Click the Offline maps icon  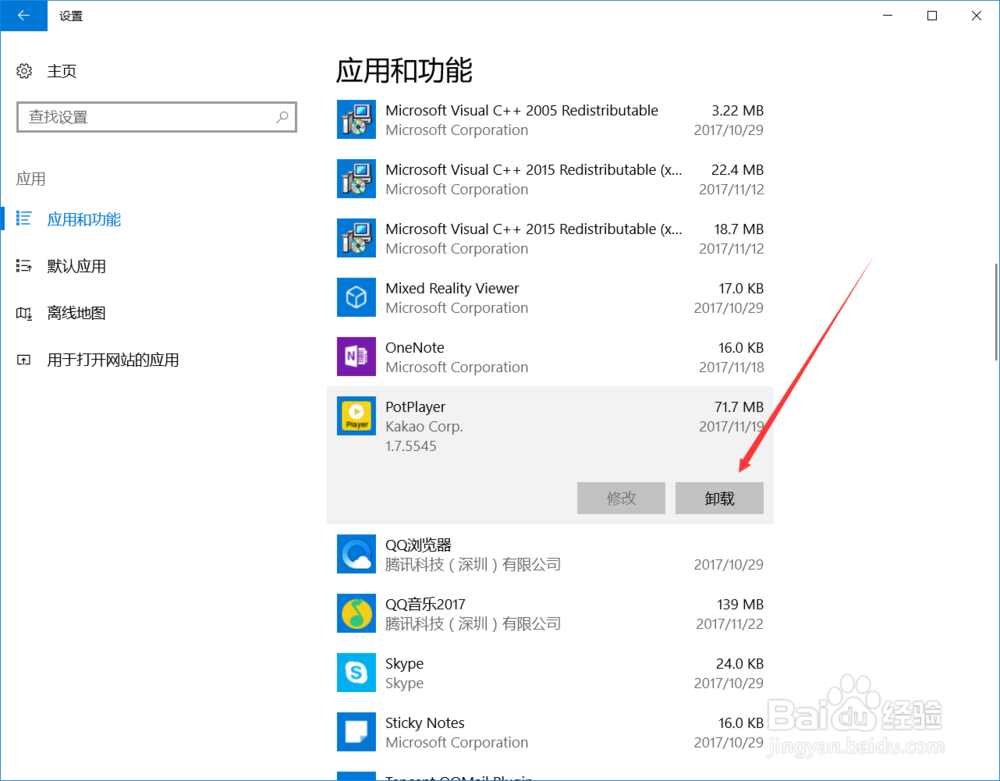(24, 313)
